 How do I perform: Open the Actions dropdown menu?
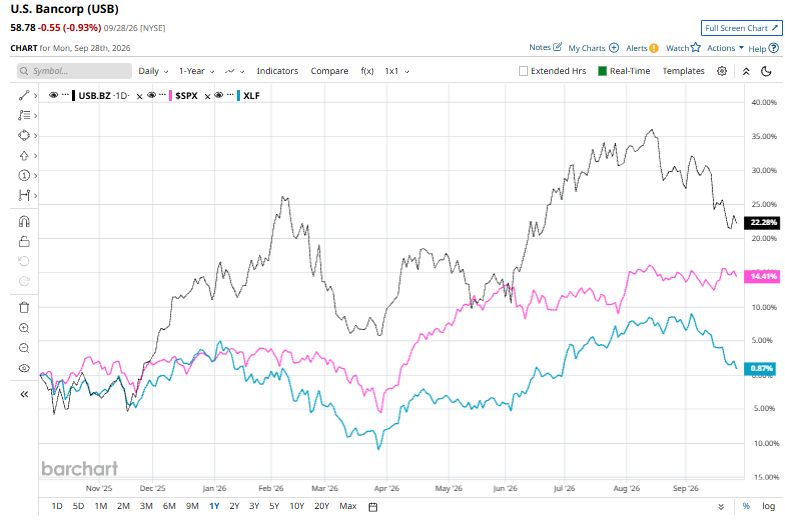[x=725, y=48]
